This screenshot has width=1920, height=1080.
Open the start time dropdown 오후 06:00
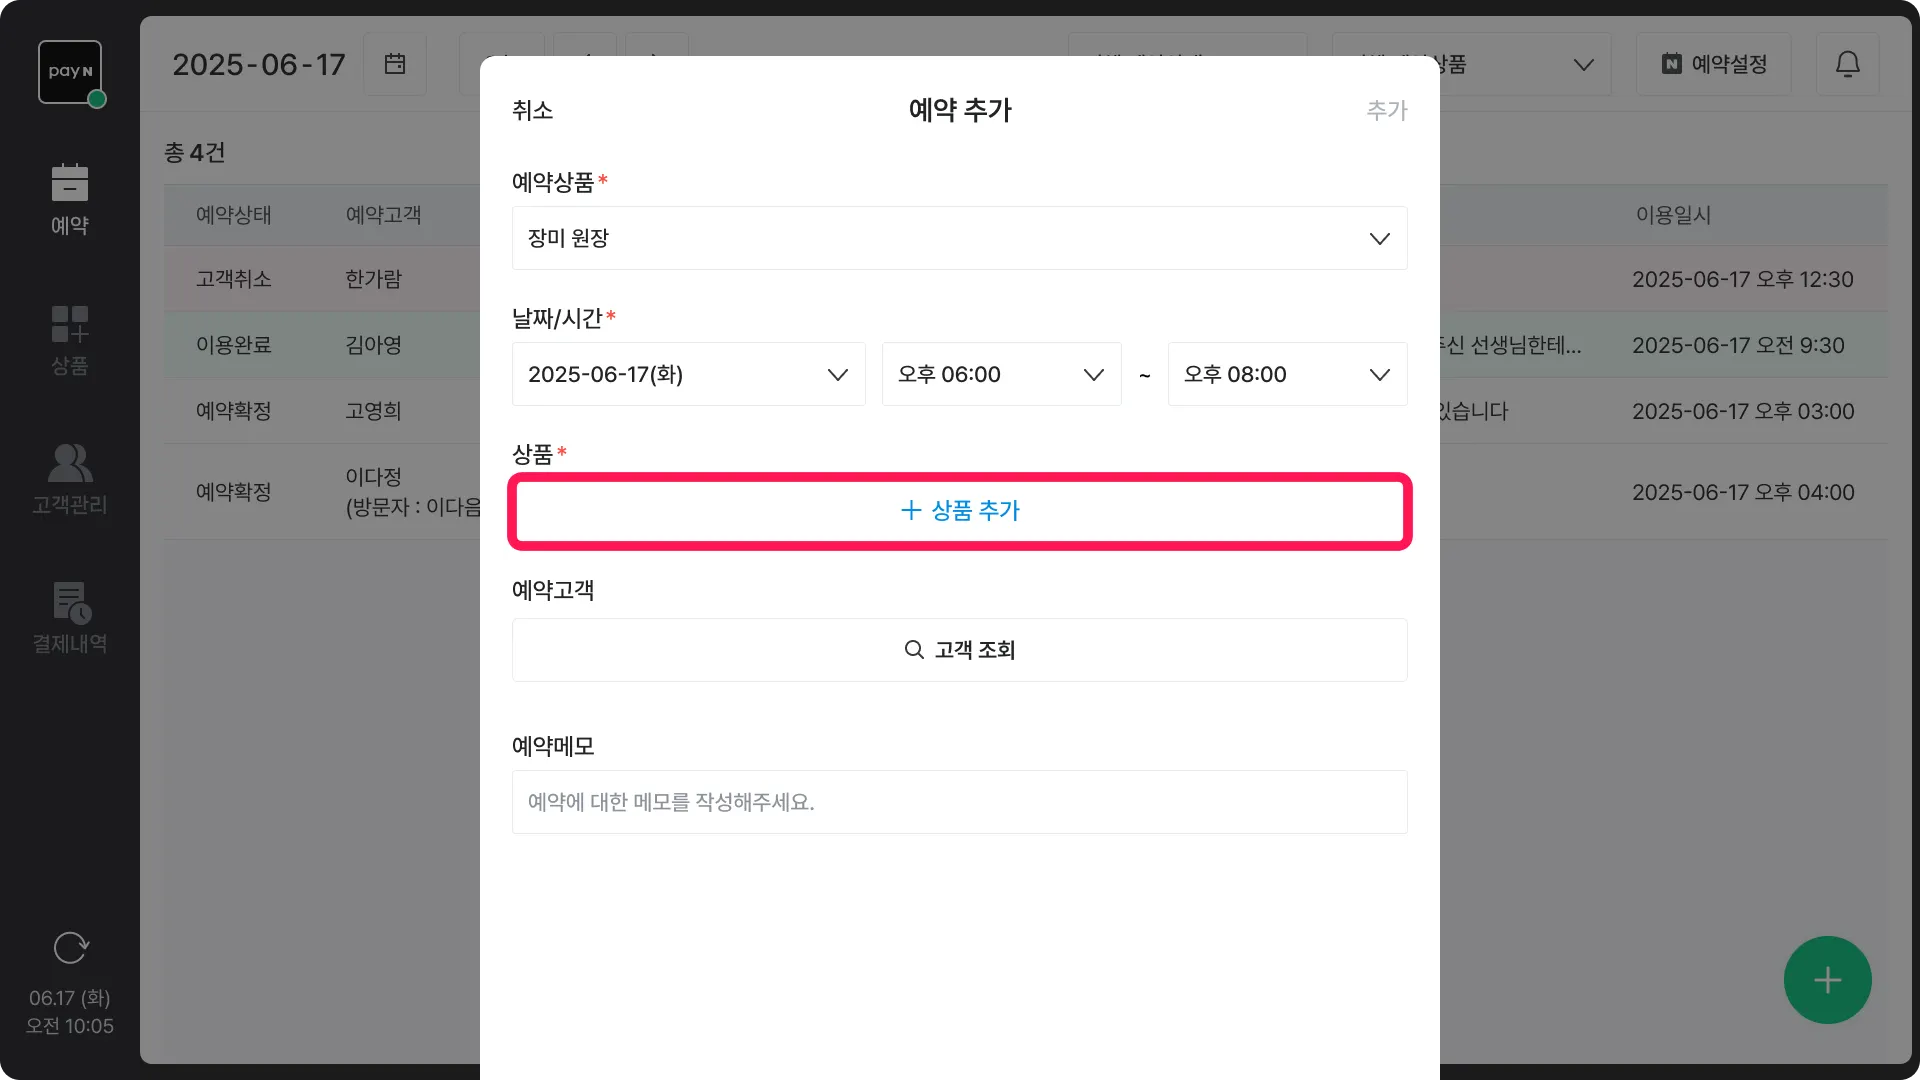1001,374
